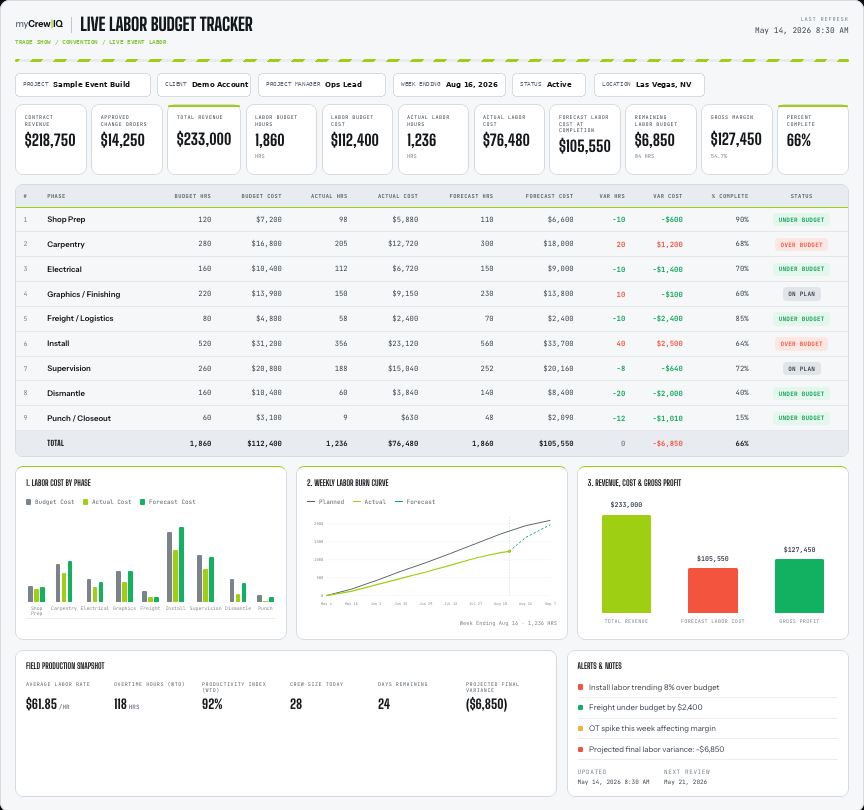
Task: Select the Supervision phase name
Action: click(x=69, y=368)
